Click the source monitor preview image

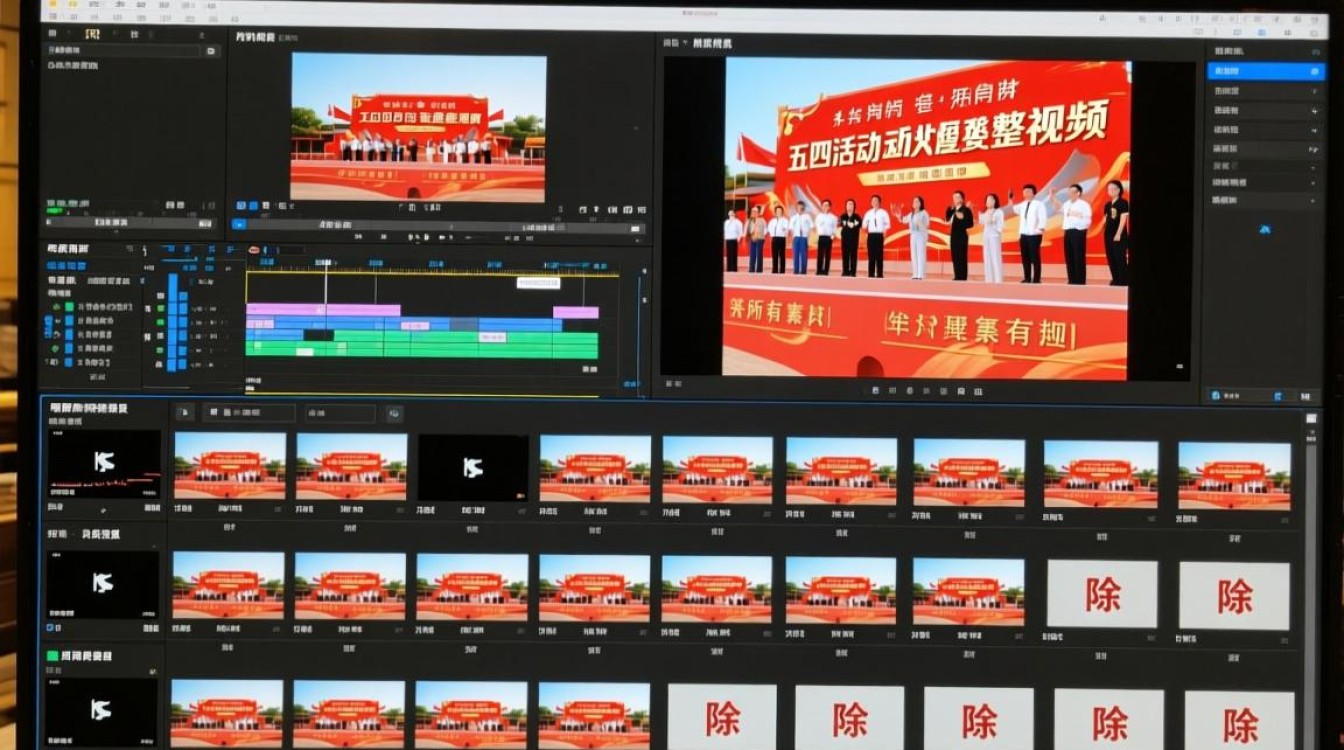pos(418,127)
